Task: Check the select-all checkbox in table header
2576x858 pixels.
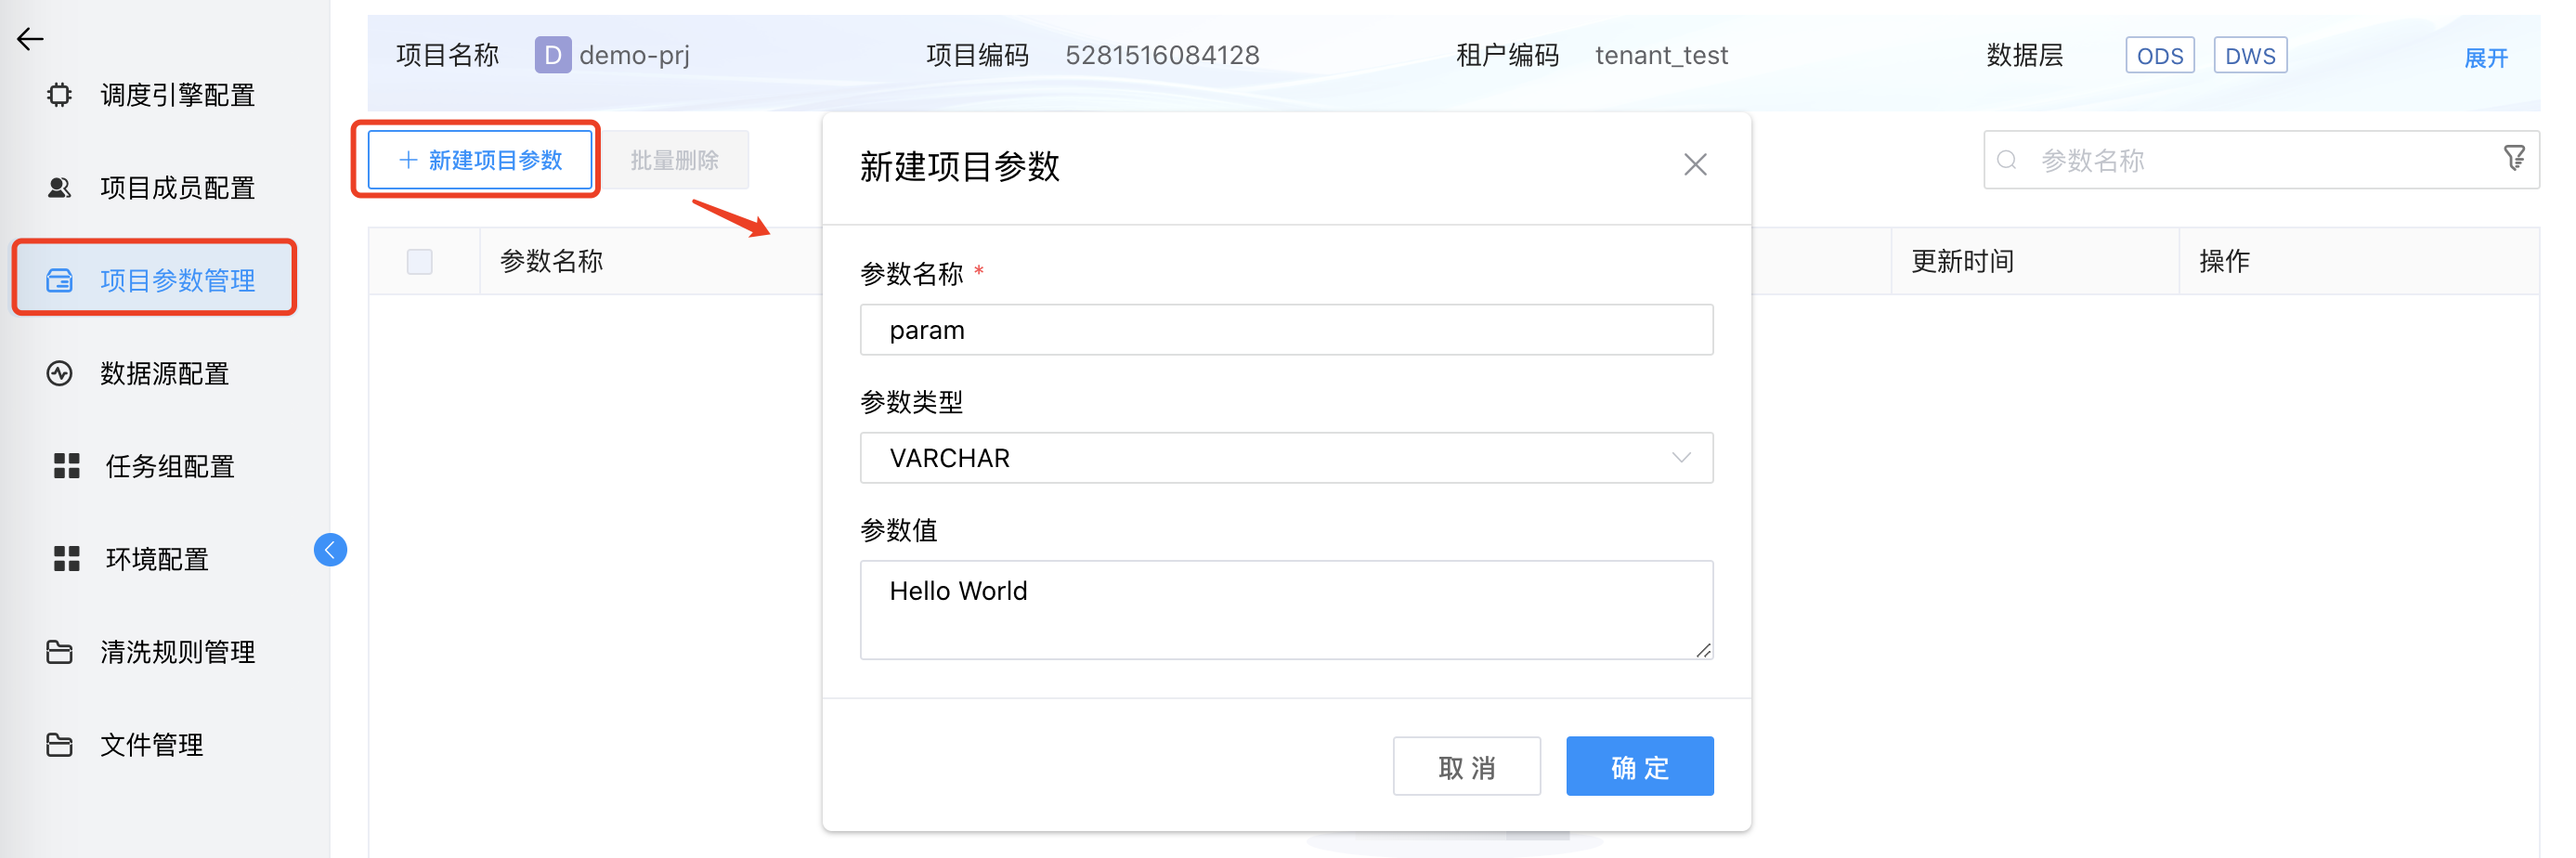Action: tap(420, 261)
